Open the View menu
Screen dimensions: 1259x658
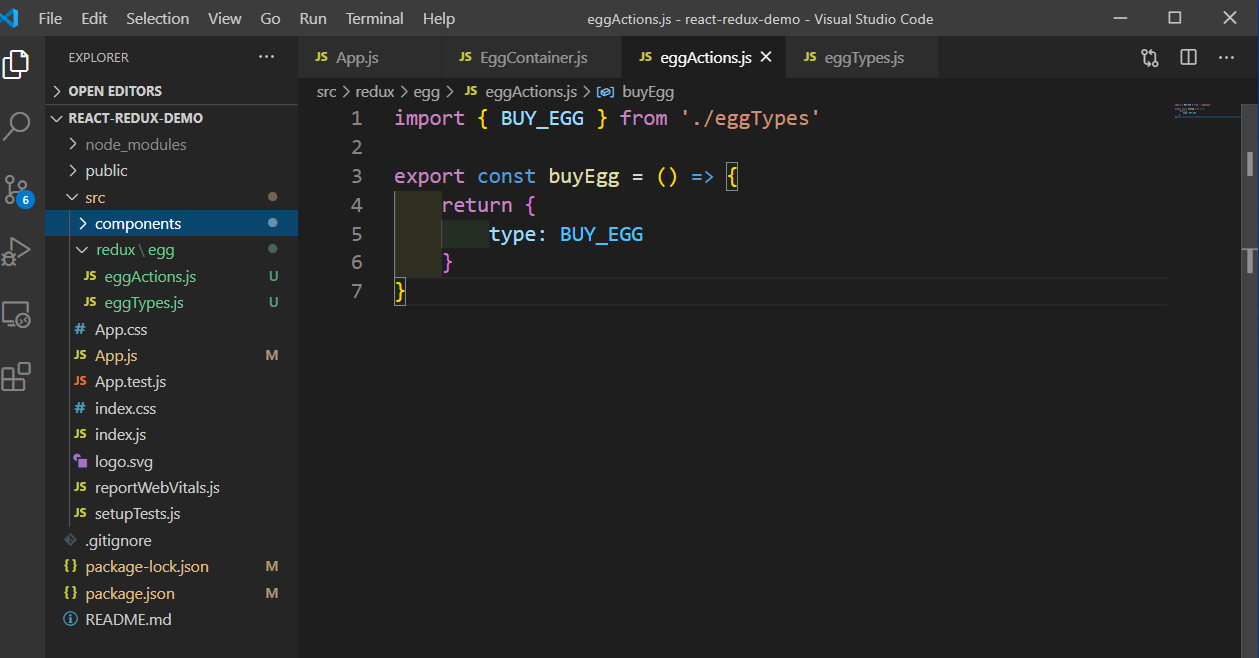tap(225, 18)
